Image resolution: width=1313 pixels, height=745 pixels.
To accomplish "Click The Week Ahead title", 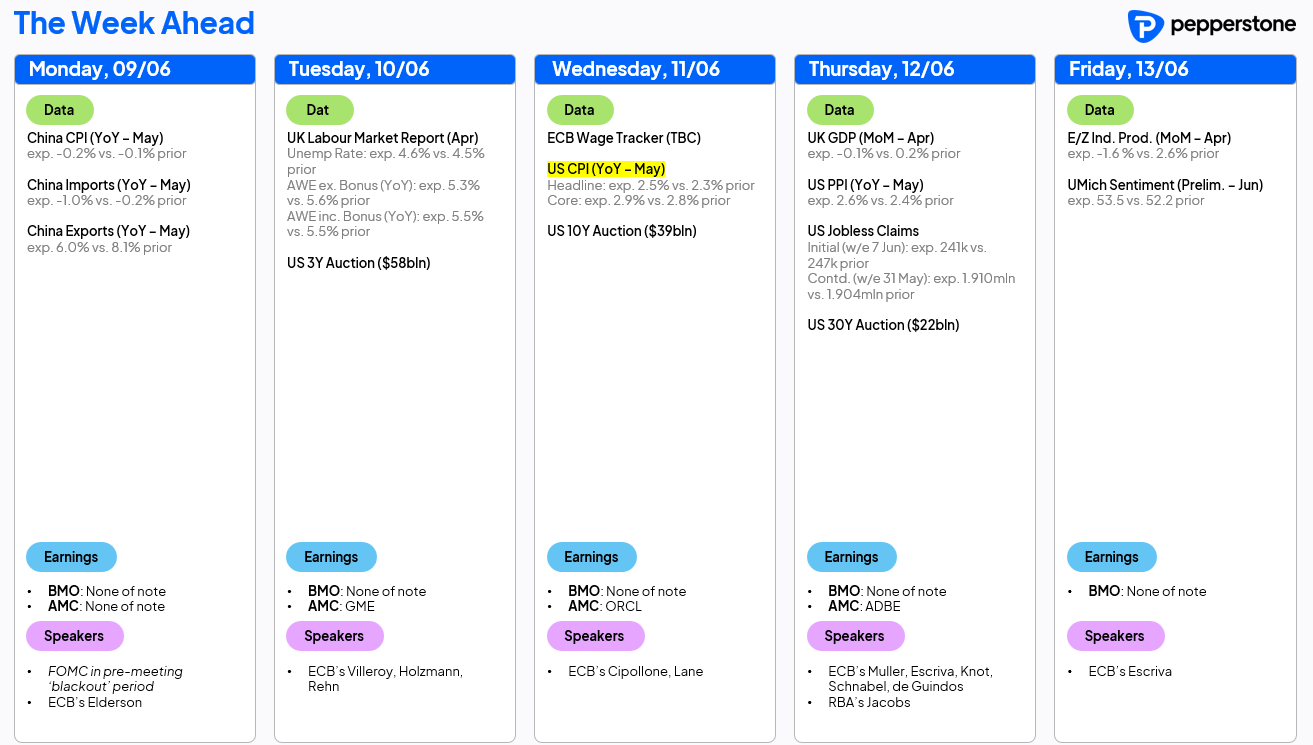I will [134, 23].
